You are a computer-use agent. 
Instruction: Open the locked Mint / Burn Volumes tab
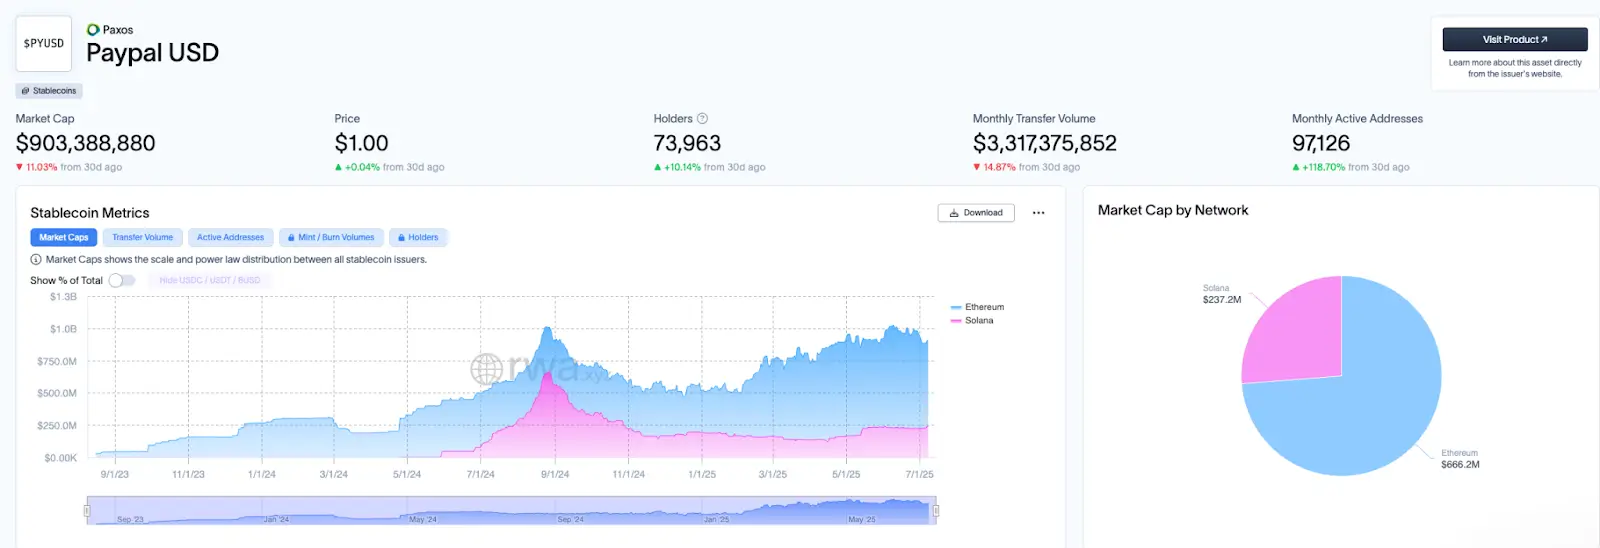point(331,237)
